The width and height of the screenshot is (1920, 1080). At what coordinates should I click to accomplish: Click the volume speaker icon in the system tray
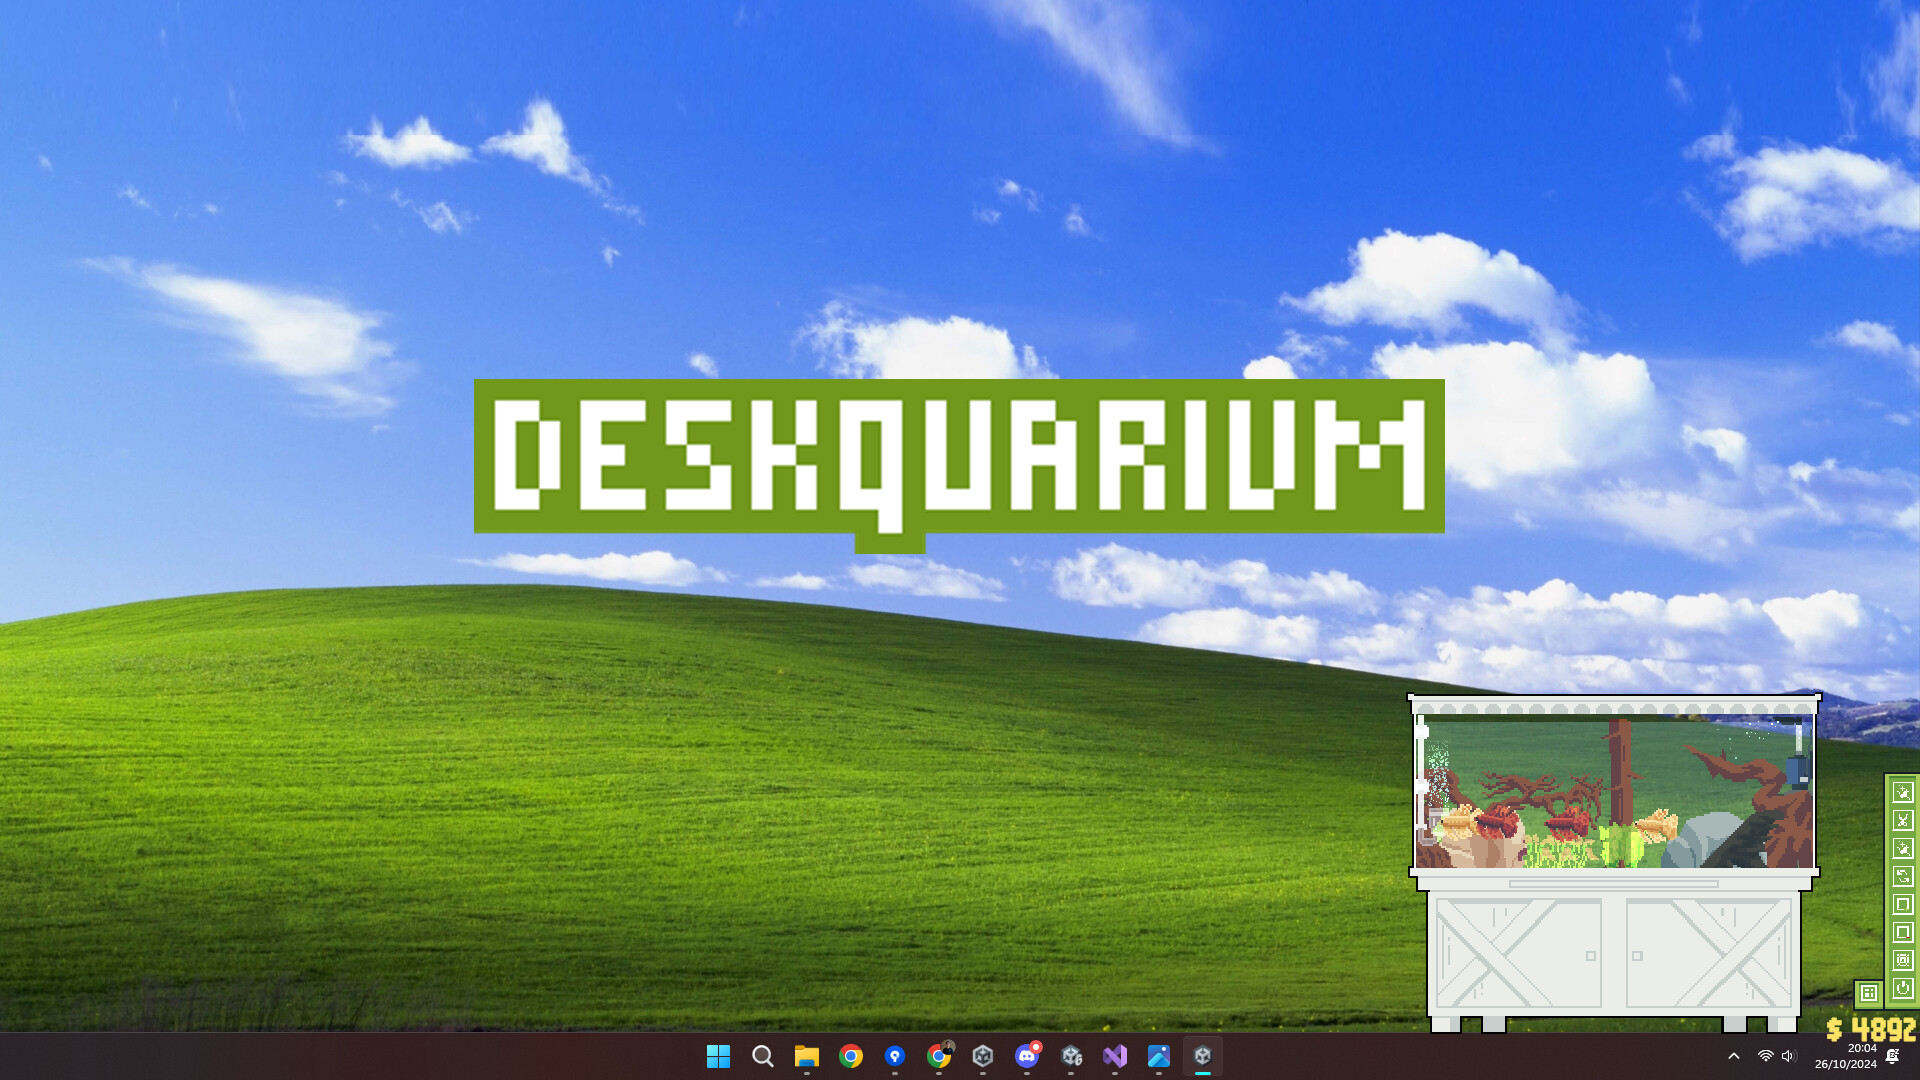pos(1788,1056)
